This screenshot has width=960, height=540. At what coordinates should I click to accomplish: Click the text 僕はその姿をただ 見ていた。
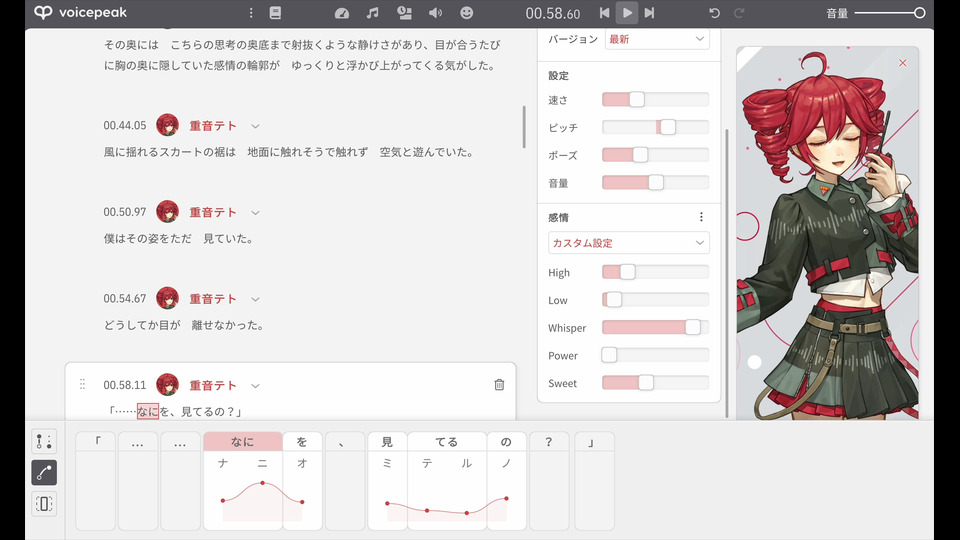(179, 239)
